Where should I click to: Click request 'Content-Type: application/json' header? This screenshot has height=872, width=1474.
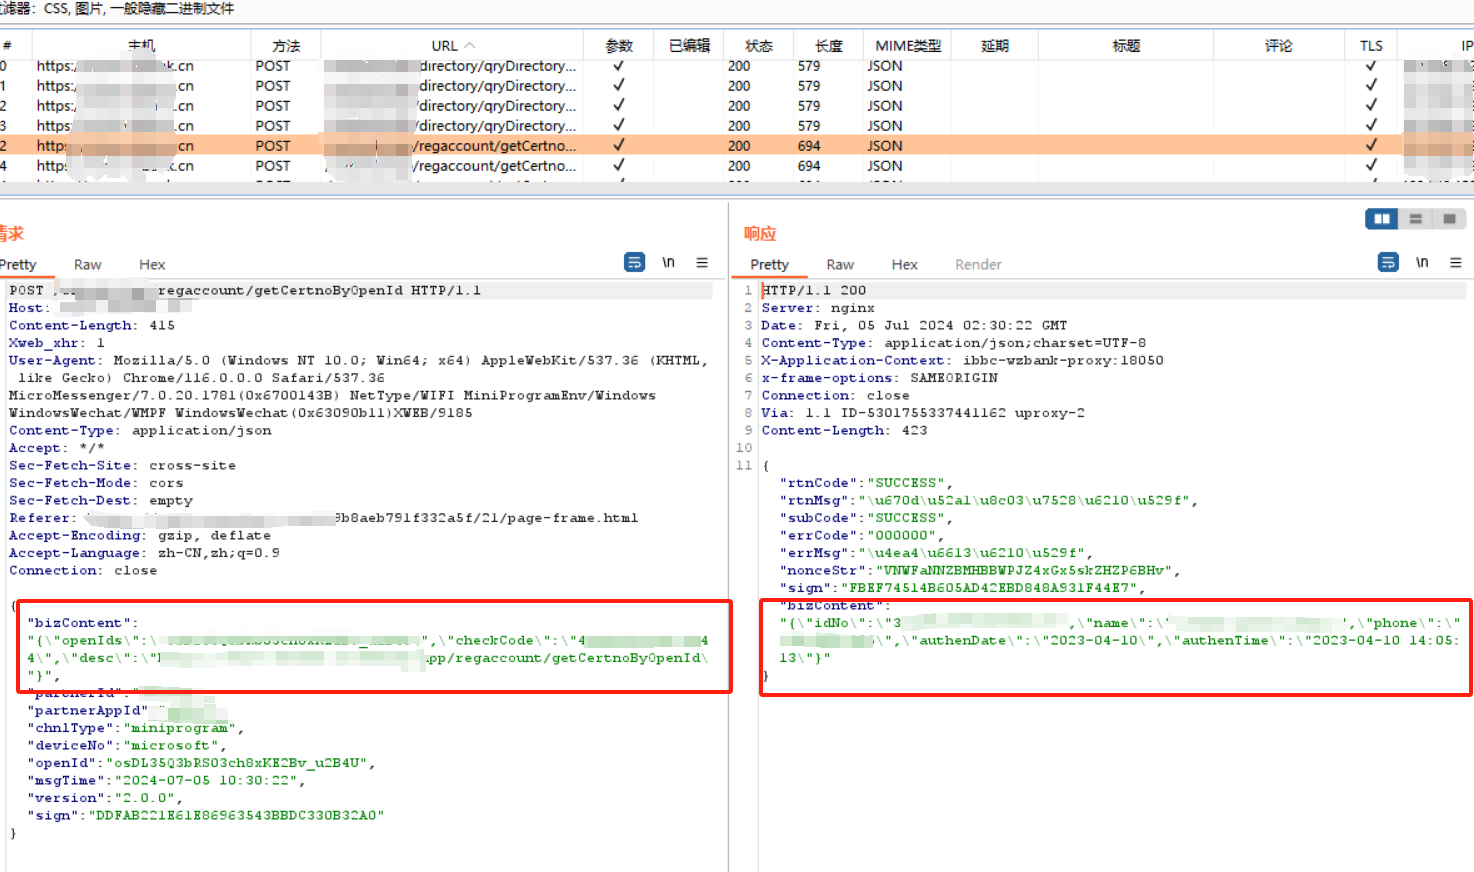click(140, 431)
